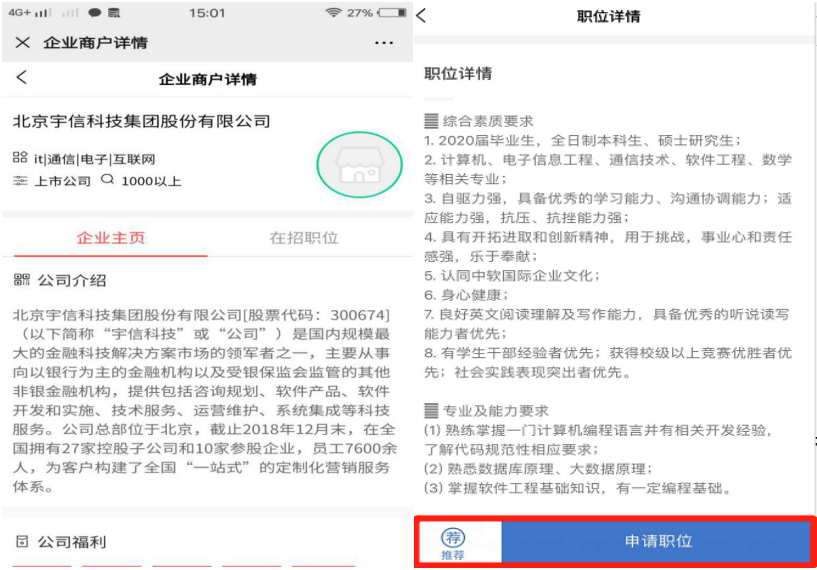
Task: Tap the company storefront logo placeholder
Action: tap(360, 164)
